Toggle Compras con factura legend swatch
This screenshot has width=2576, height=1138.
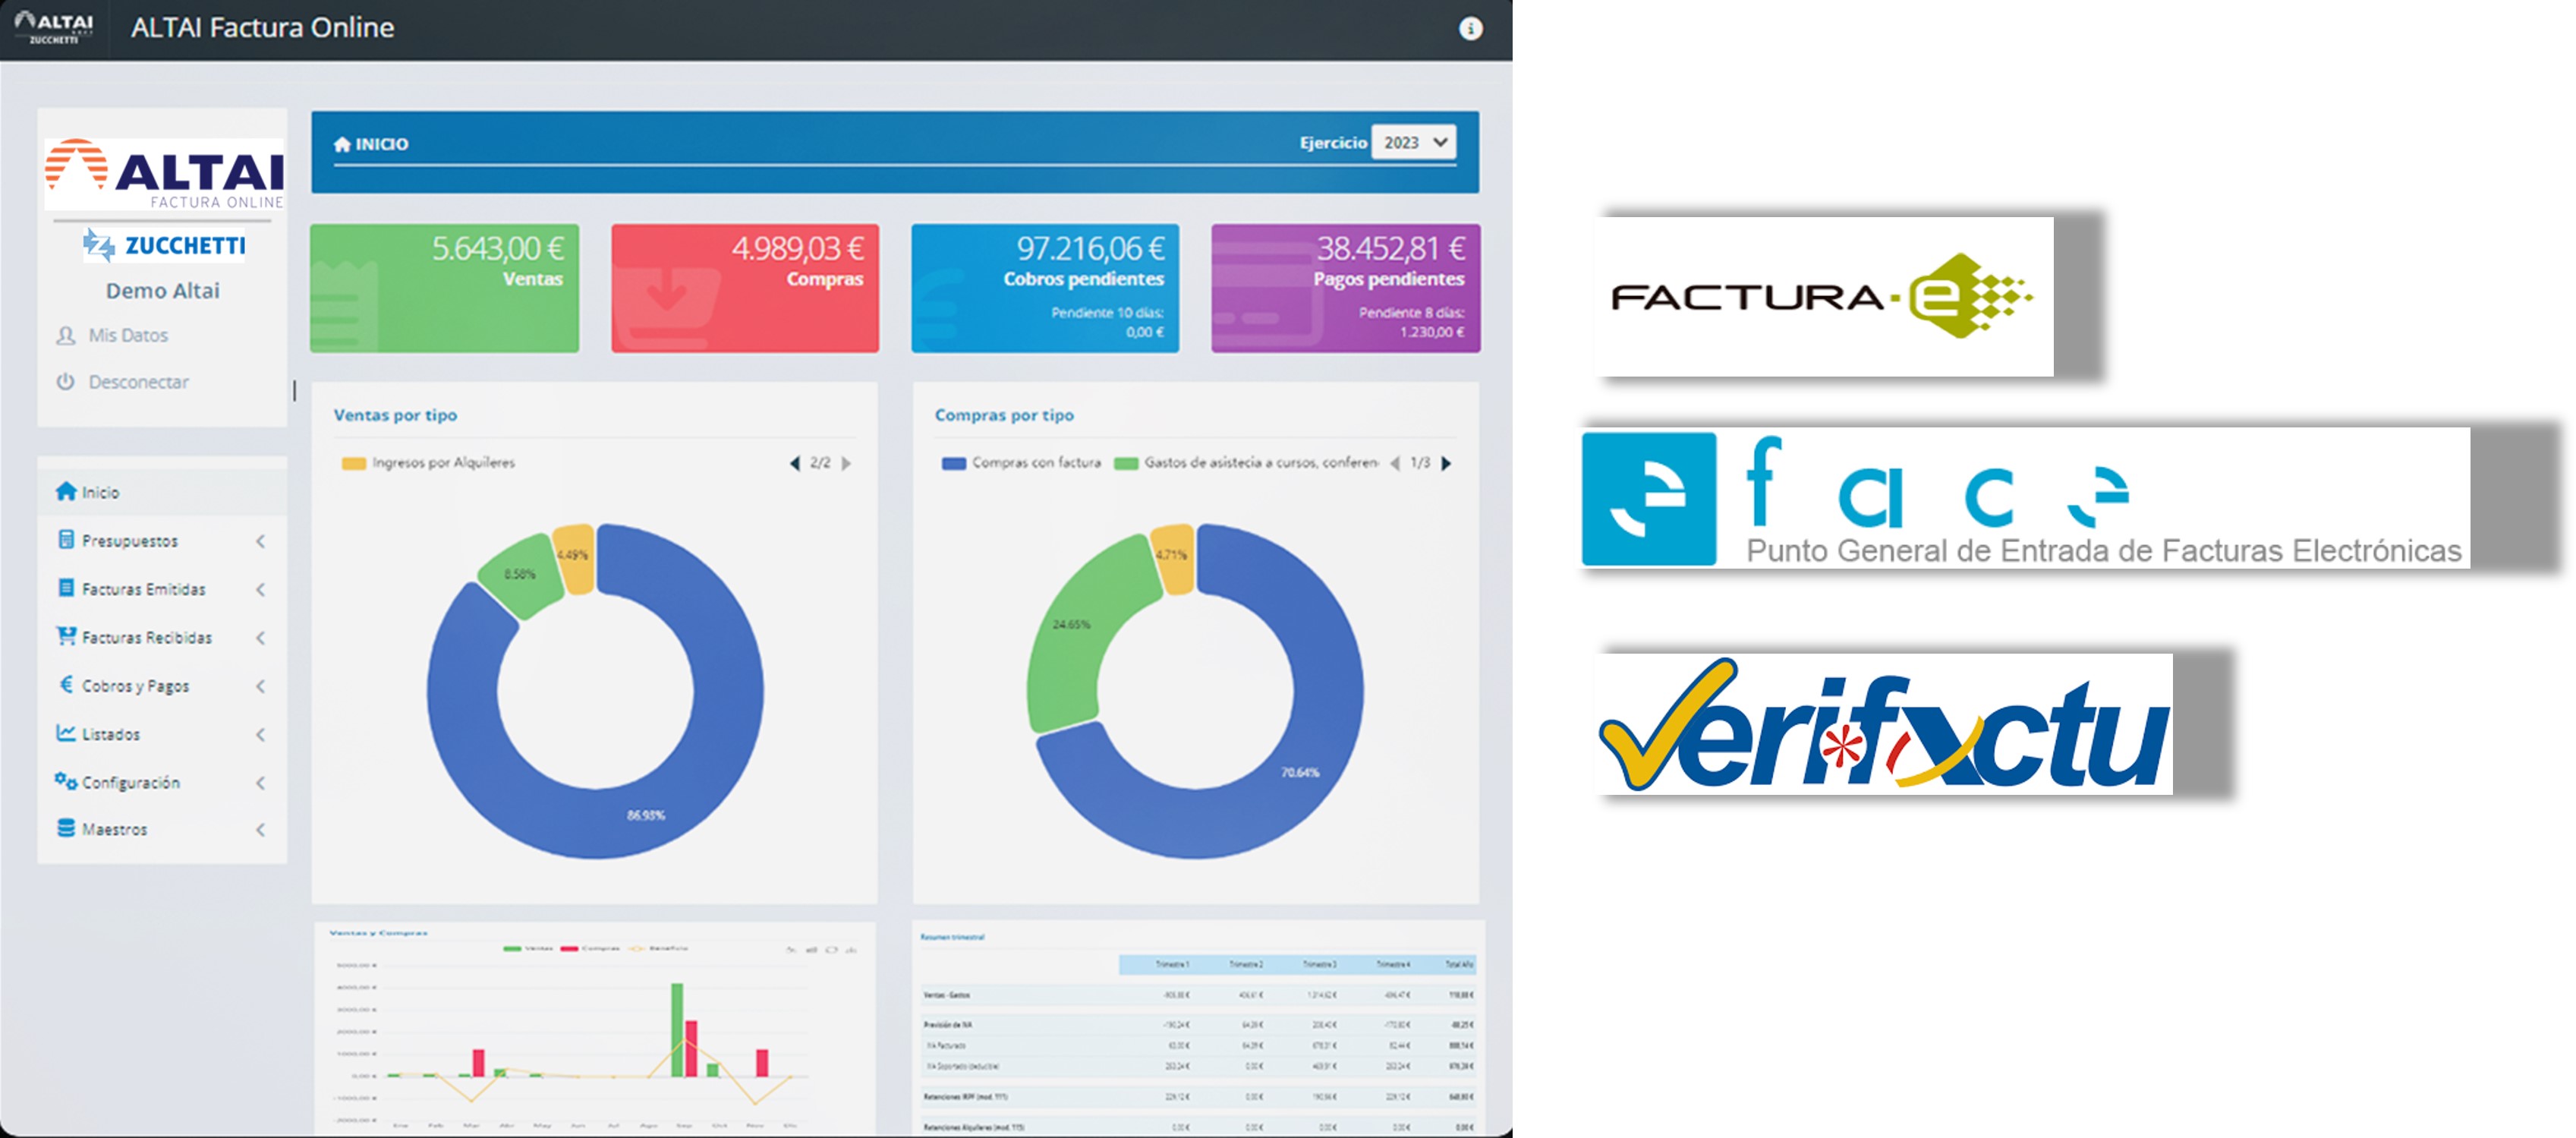(x=954, y=463)
